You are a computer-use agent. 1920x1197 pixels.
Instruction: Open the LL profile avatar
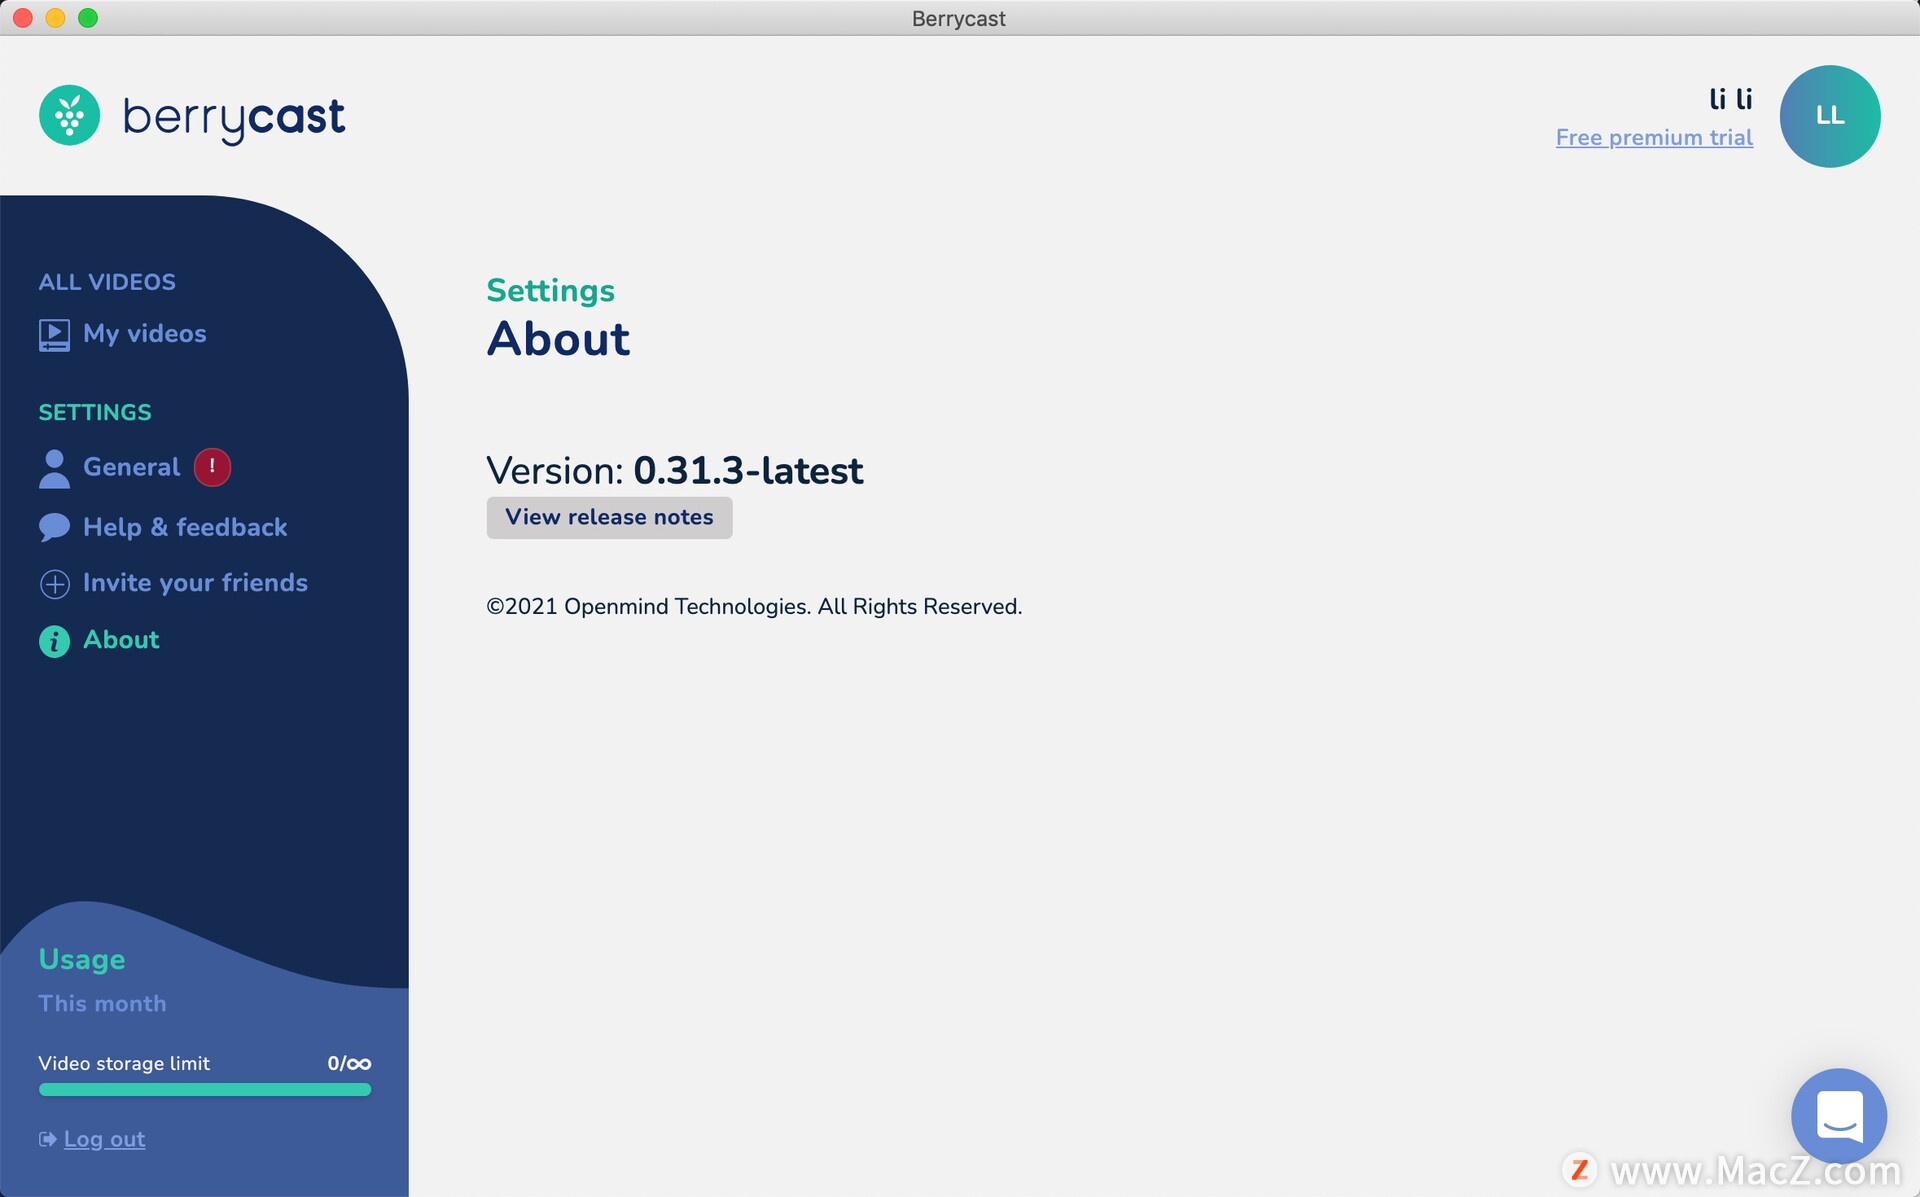pyautogui.click(x=1829, y=116)
